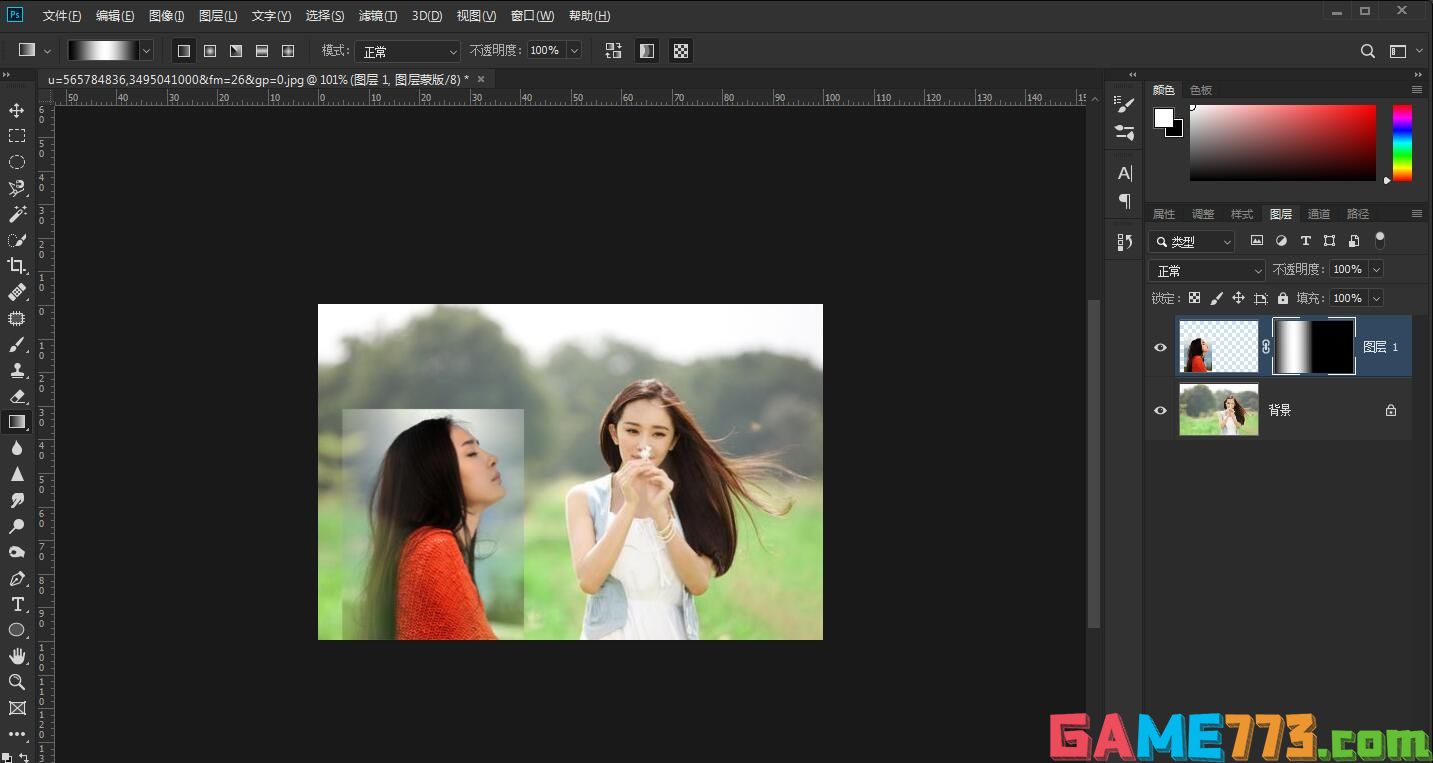
Task: Click the search magnifier icon
Action: coord(1368,51)
